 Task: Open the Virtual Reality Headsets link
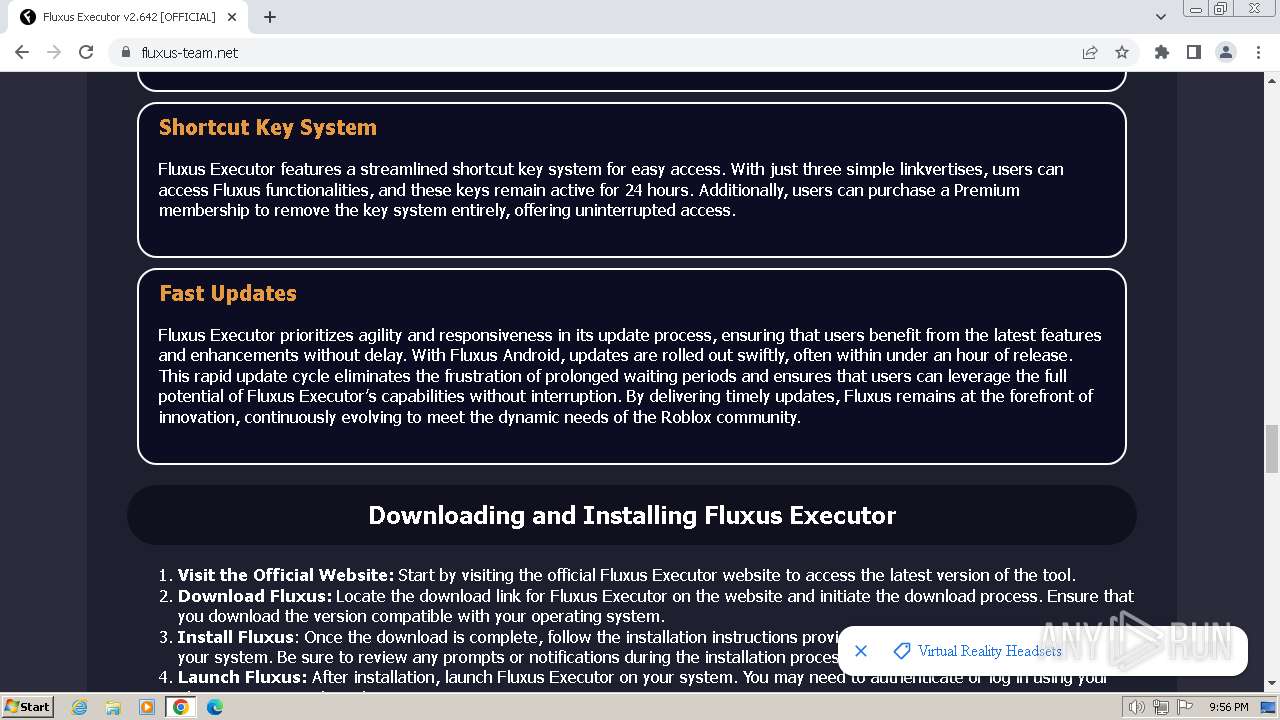pyautogui.click(x=990, y=651)
